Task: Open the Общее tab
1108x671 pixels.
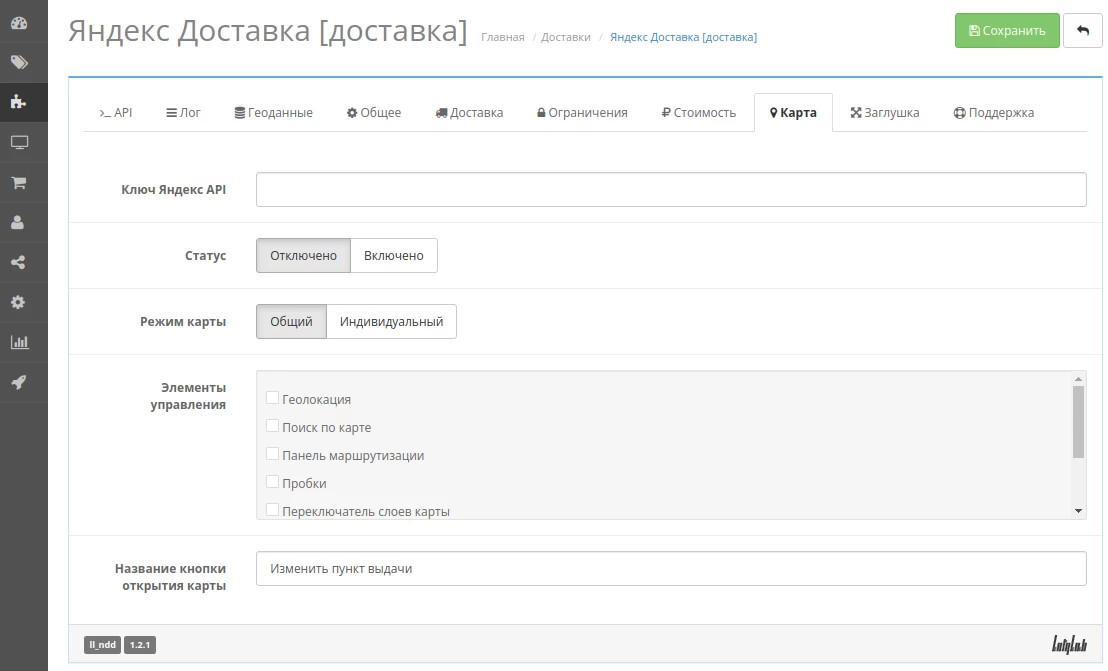Action: pos(374,112)
